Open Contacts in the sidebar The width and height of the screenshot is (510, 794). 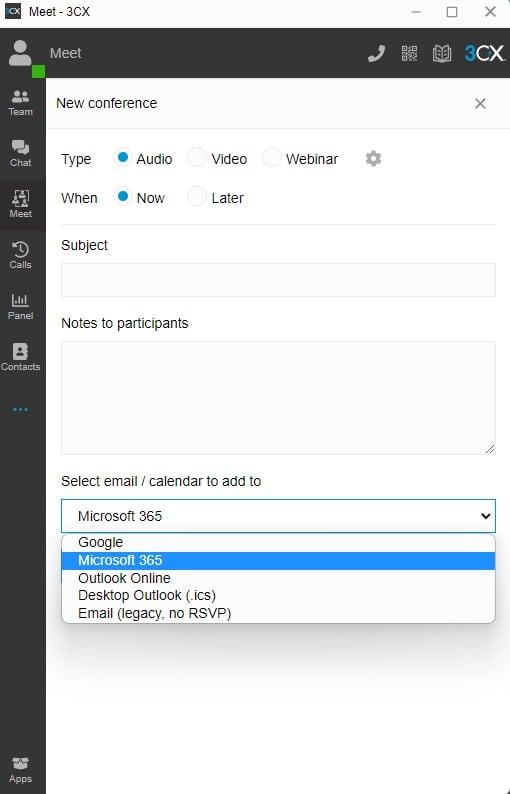click(20, 358)
